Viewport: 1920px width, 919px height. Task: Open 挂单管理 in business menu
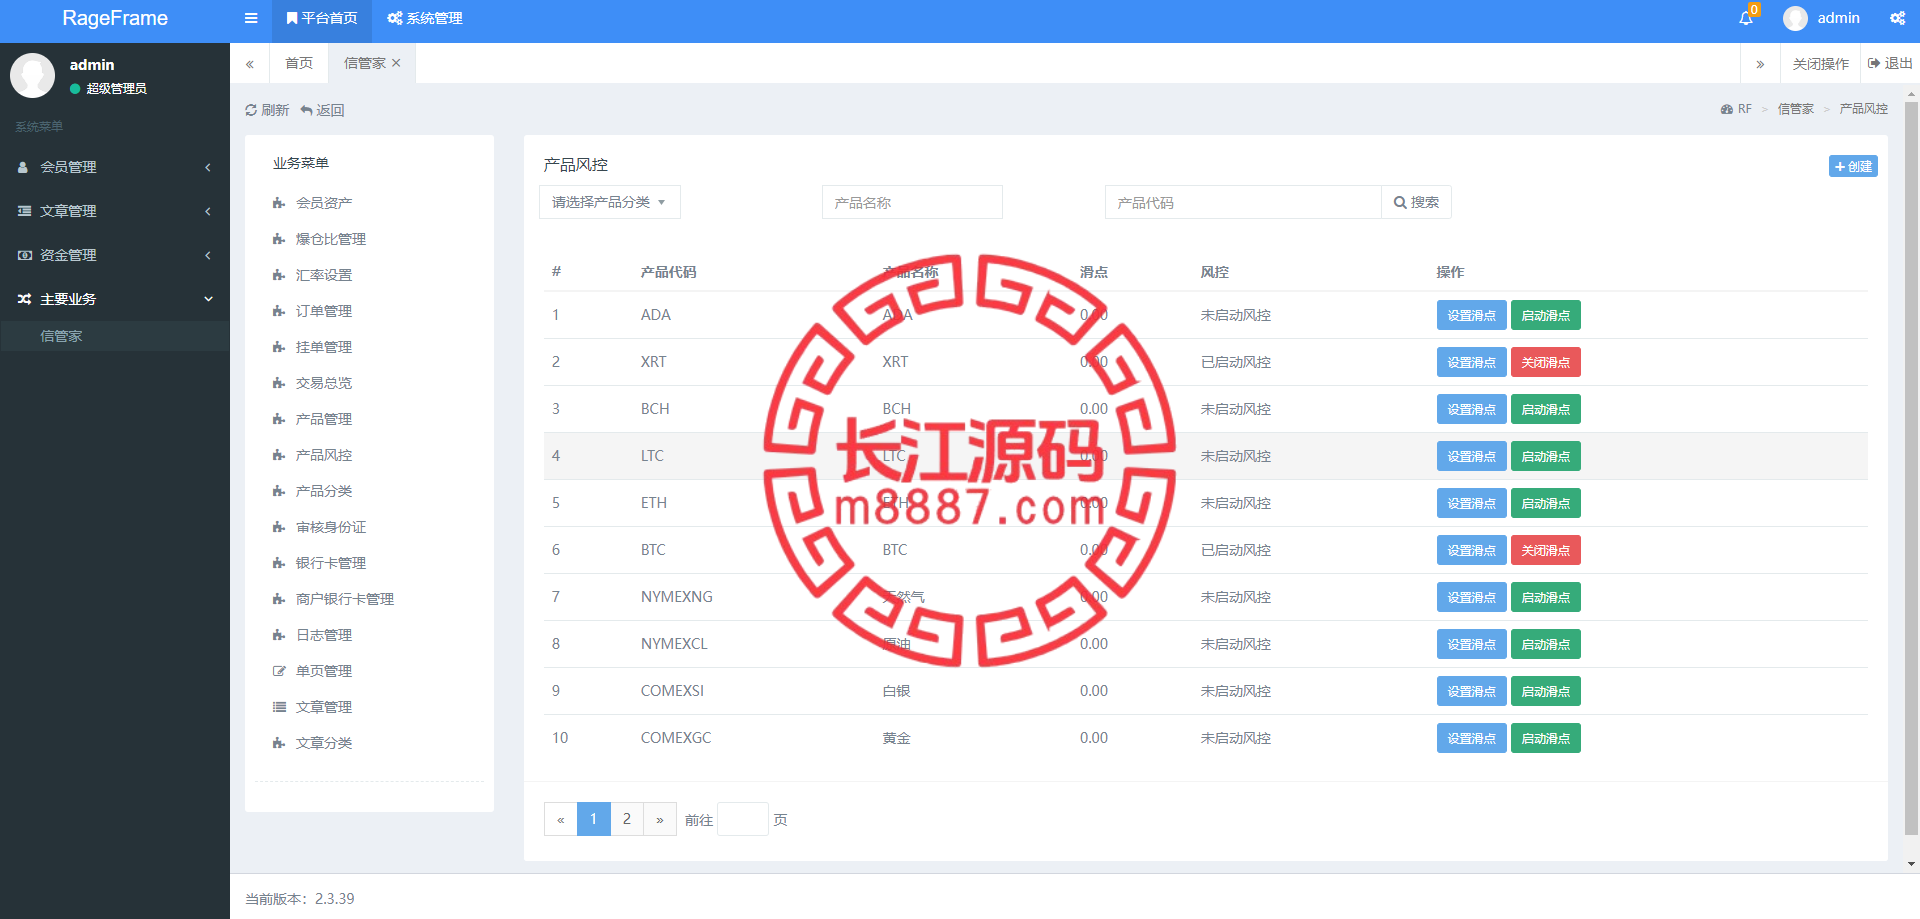pyautogui.click(x=324, y=347)
